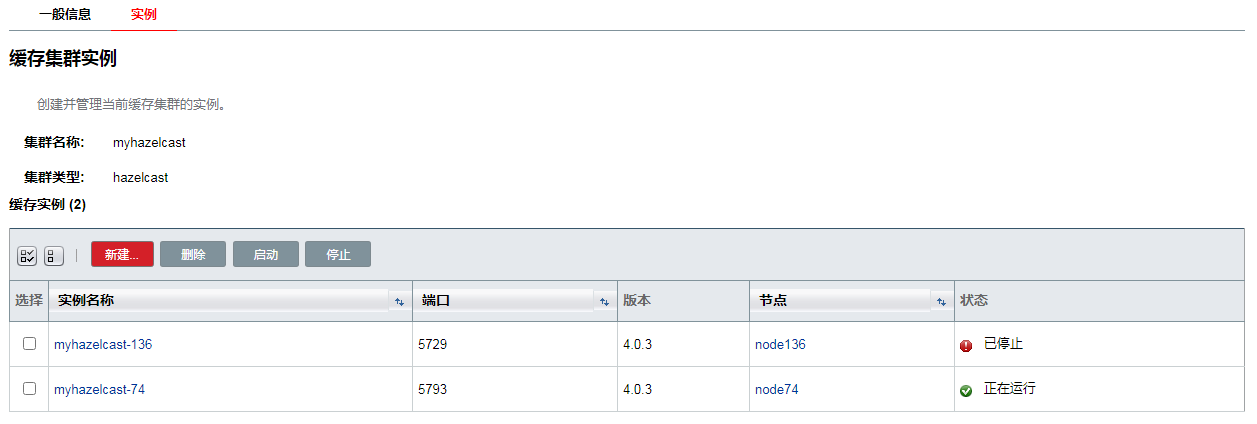This screenshot has width=1257, height=424.
Task: Open the myhazelcast-74 instance link
Action: coord(99,389)
